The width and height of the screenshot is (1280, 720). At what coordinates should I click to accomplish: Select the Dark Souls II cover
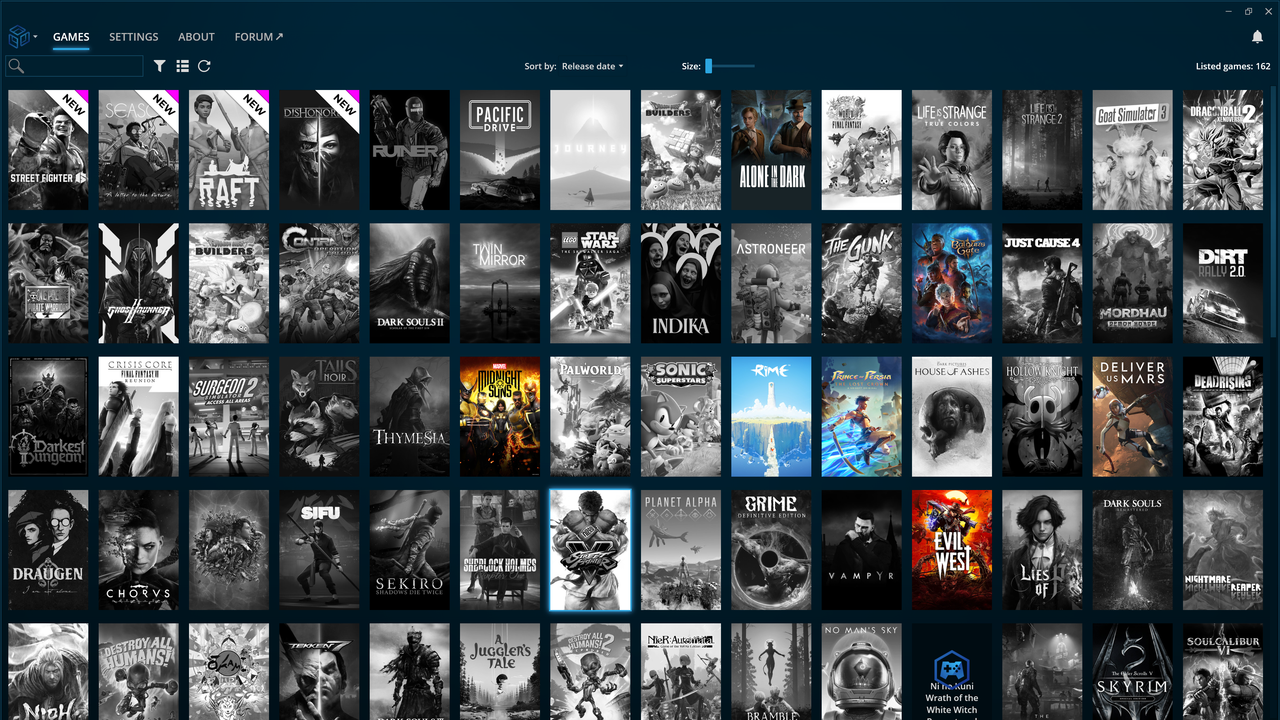click(410, 284)
